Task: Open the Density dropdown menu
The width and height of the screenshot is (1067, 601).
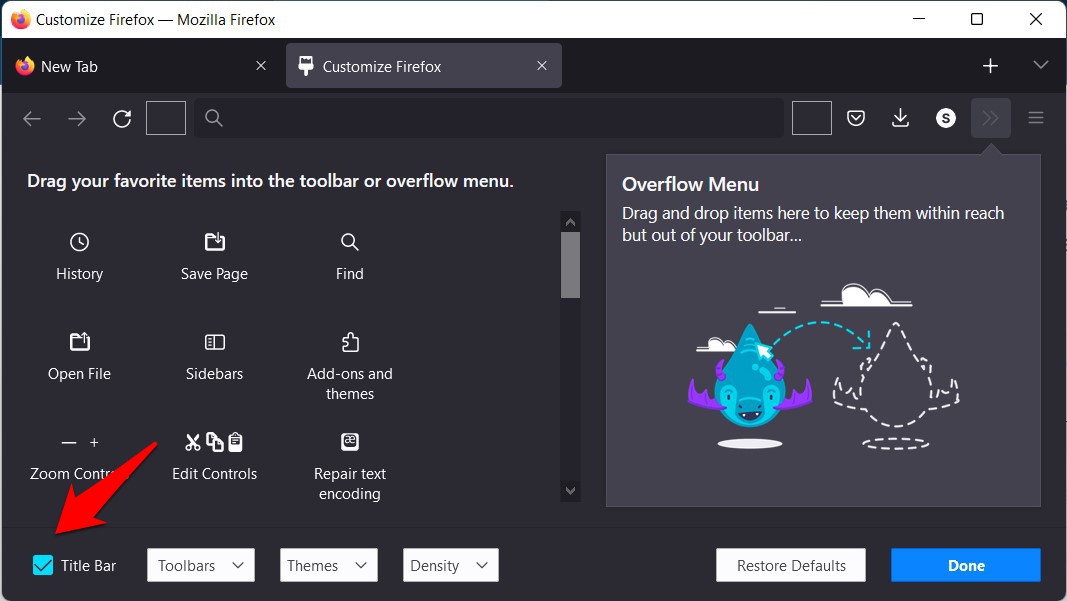Action: 450,566
